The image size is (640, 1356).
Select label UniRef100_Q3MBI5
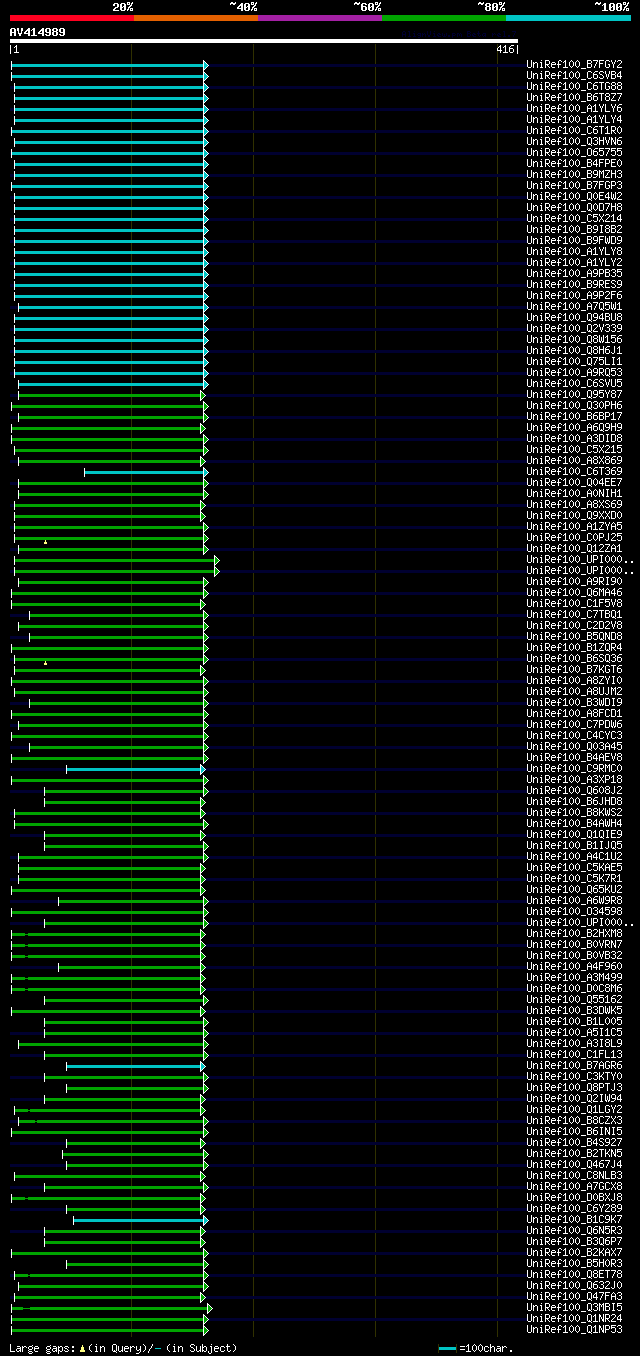click(x=574, y=1308)
